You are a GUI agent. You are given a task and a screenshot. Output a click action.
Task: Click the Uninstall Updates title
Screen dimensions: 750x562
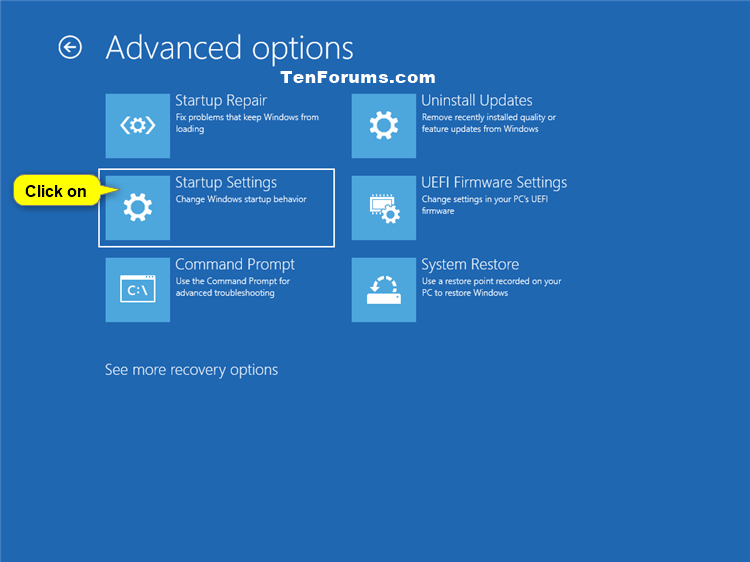(x=477, y=101)
